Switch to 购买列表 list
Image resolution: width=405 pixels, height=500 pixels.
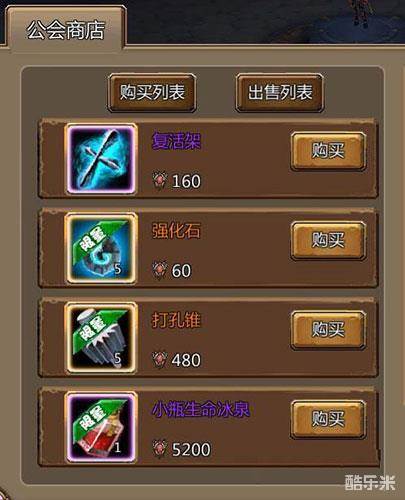[152, 92]
